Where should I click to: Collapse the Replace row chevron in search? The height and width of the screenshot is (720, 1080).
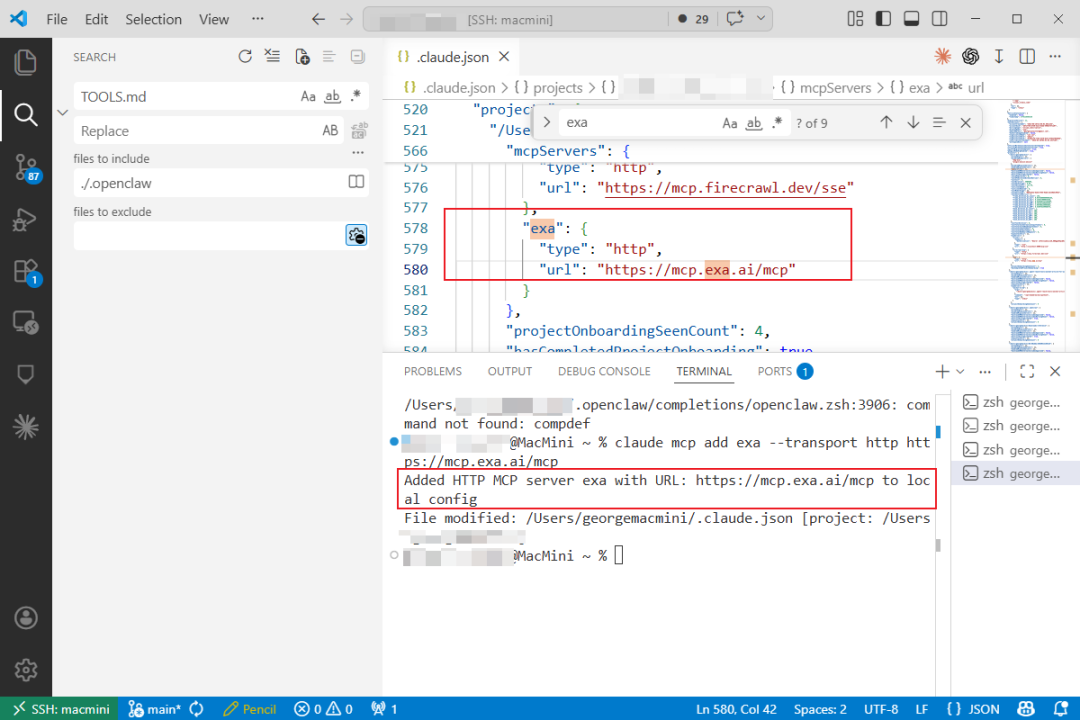63,112
